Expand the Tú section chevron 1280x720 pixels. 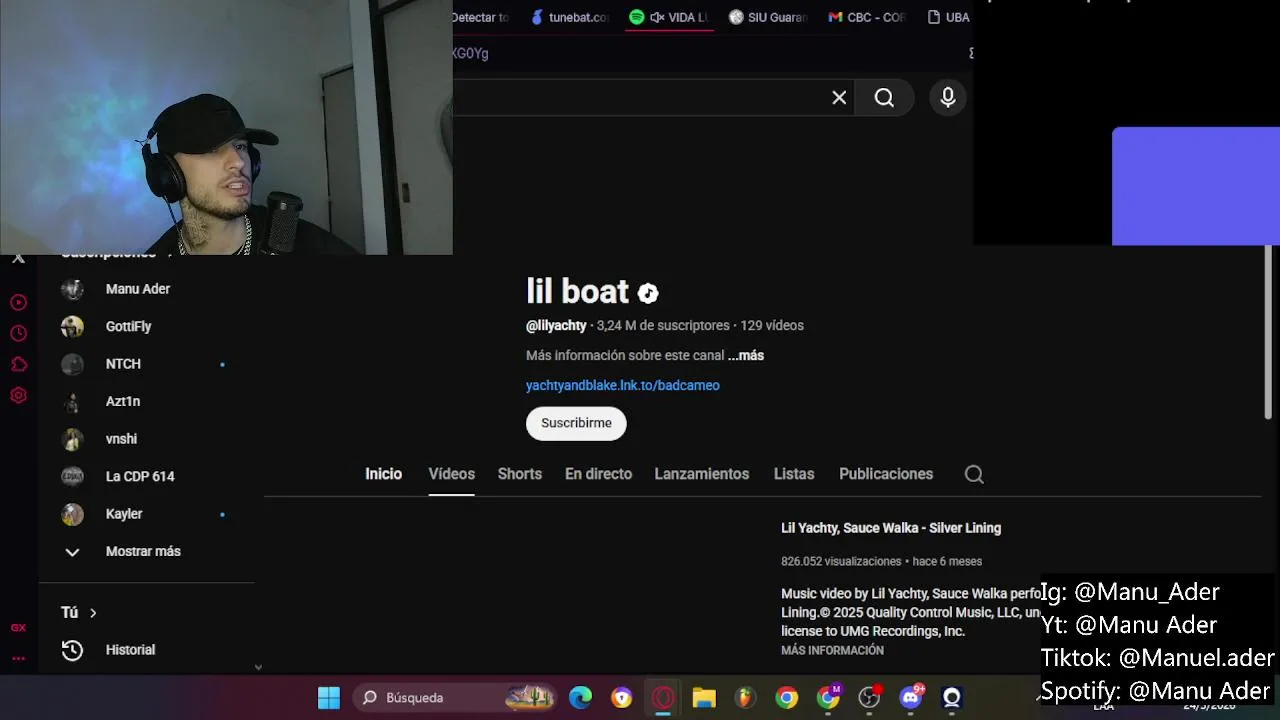coord(93,612)
